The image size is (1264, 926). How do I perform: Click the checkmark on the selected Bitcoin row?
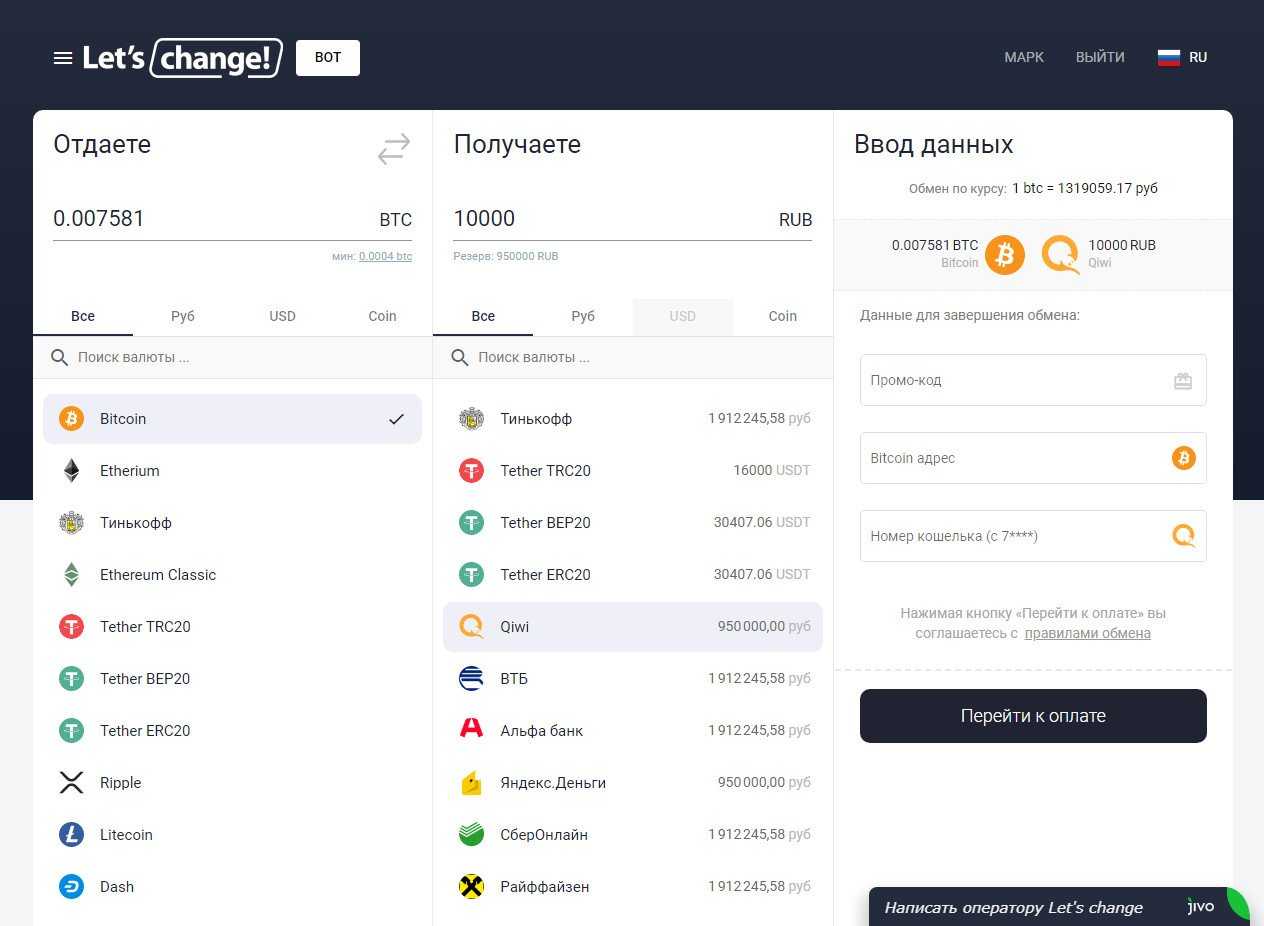(396, 419)
